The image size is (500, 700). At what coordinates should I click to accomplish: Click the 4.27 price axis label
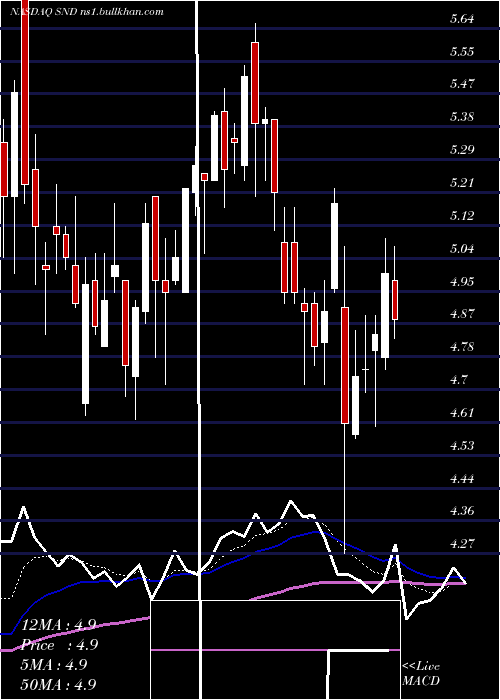462,544
